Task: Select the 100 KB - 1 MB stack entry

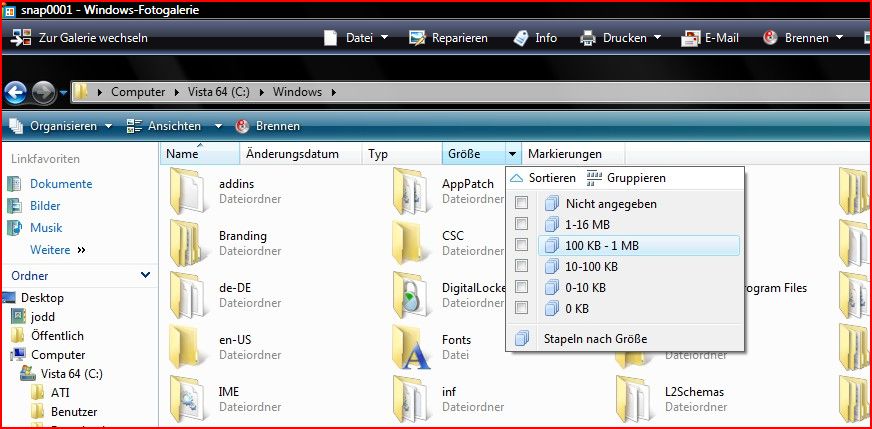Action: 639,245
